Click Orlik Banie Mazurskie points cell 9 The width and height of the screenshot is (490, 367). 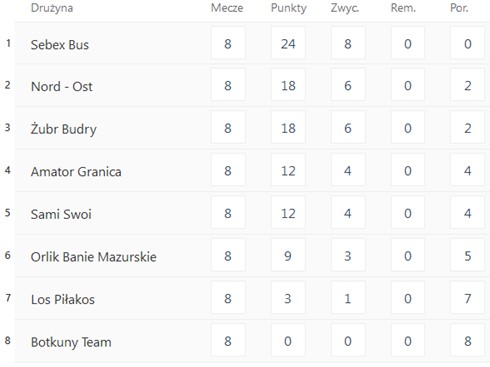point(288,256)
